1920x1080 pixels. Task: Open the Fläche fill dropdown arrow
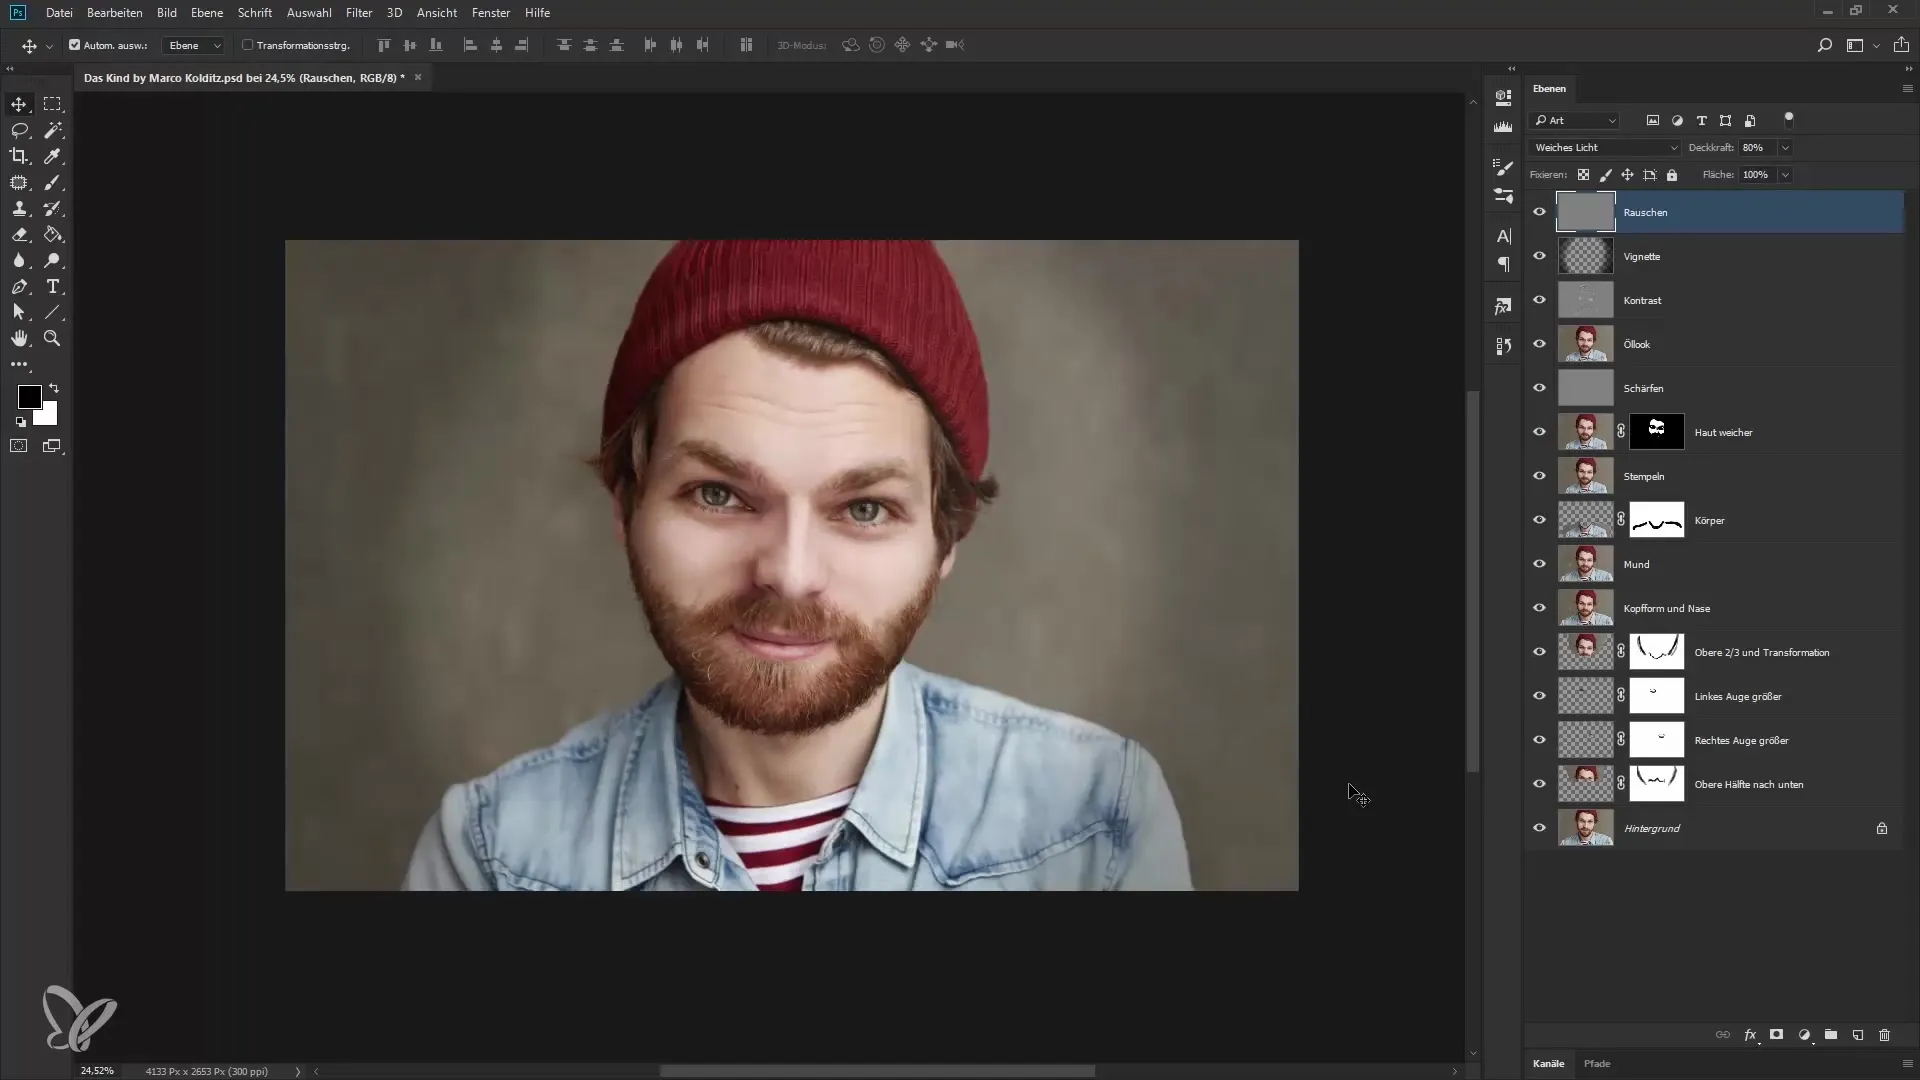1785,175
